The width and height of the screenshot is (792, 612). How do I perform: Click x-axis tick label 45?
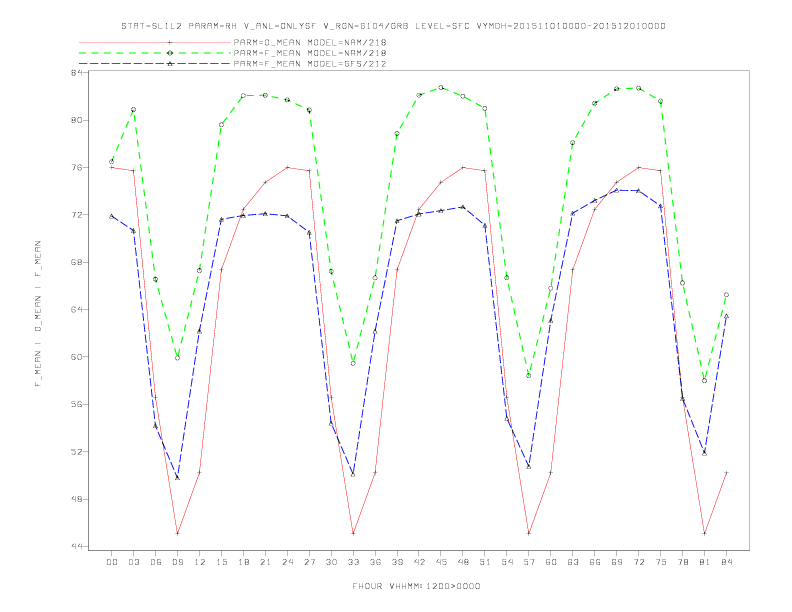pos(441,562)
